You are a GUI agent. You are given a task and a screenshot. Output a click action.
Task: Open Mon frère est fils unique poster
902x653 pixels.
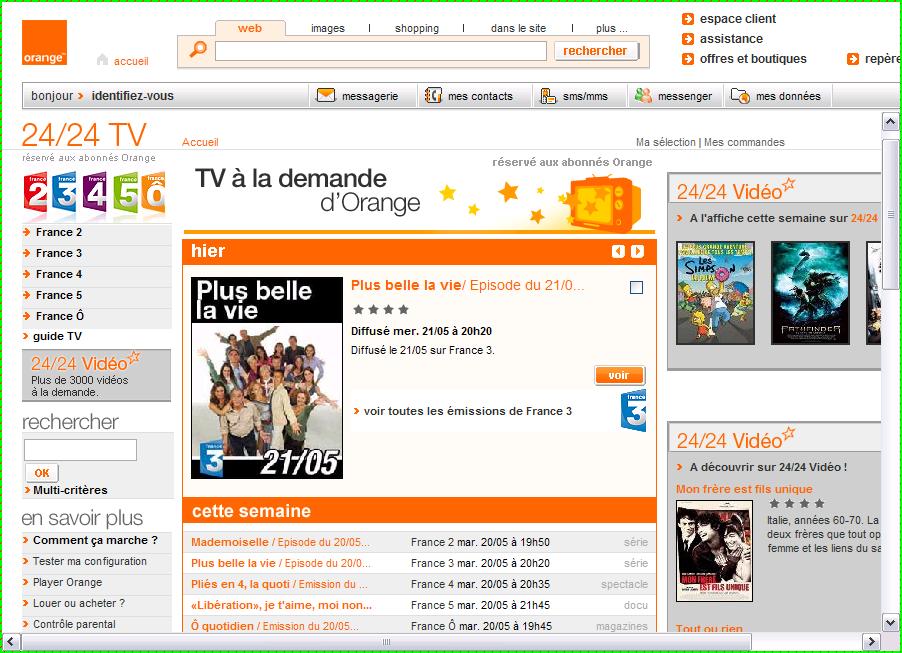pos(714,551)
